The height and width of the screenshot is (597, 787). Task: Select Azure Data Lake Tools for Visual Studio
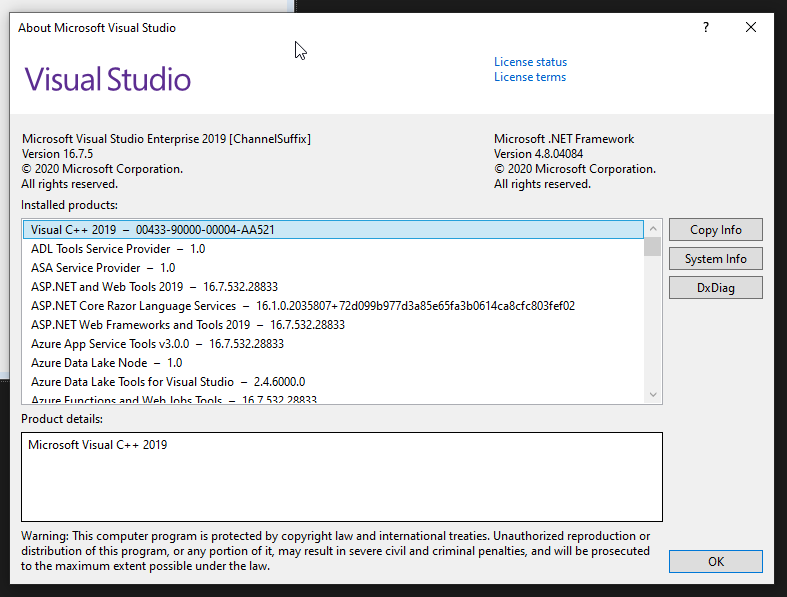click(x=333, y=382)
